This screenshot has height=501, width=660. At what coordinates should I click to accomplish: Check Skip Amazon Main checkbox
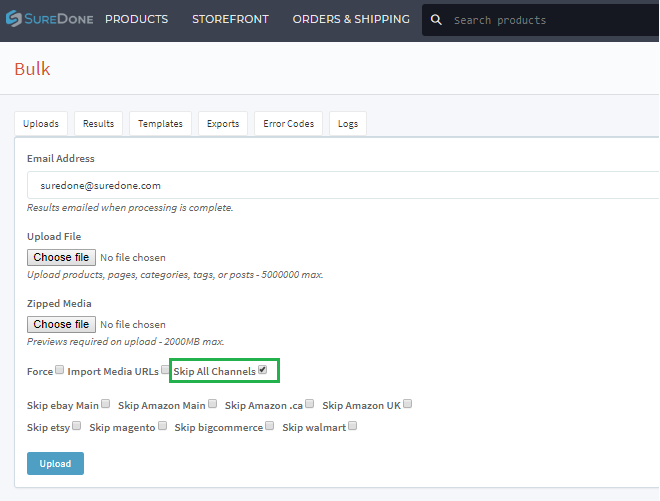tap(213, 404)
